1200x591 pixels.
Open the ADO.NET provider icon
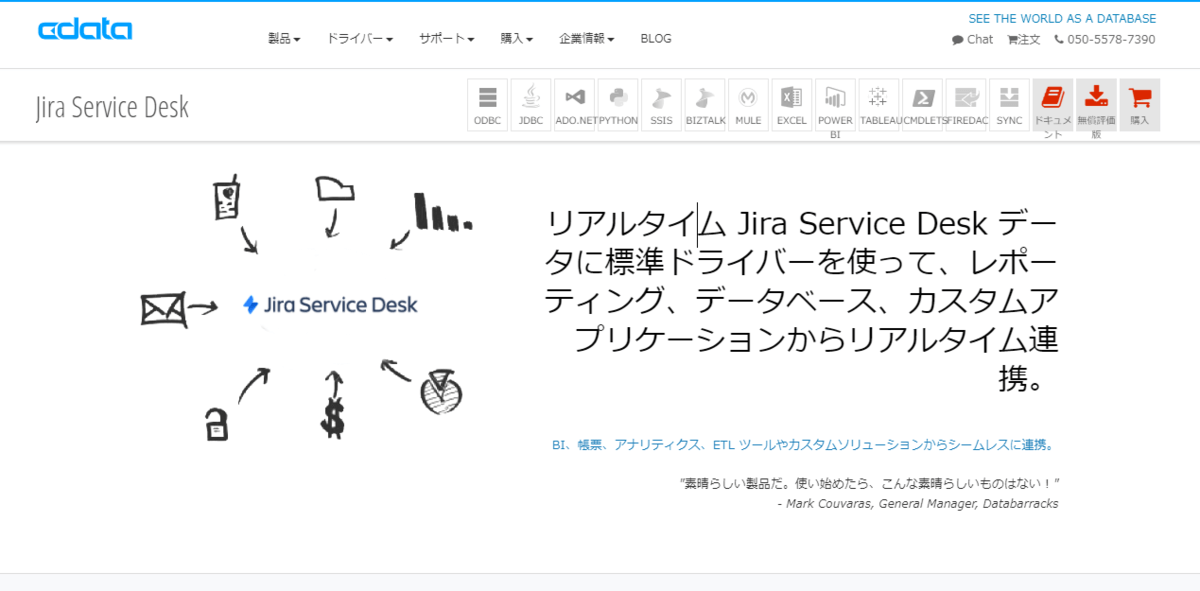574,104
